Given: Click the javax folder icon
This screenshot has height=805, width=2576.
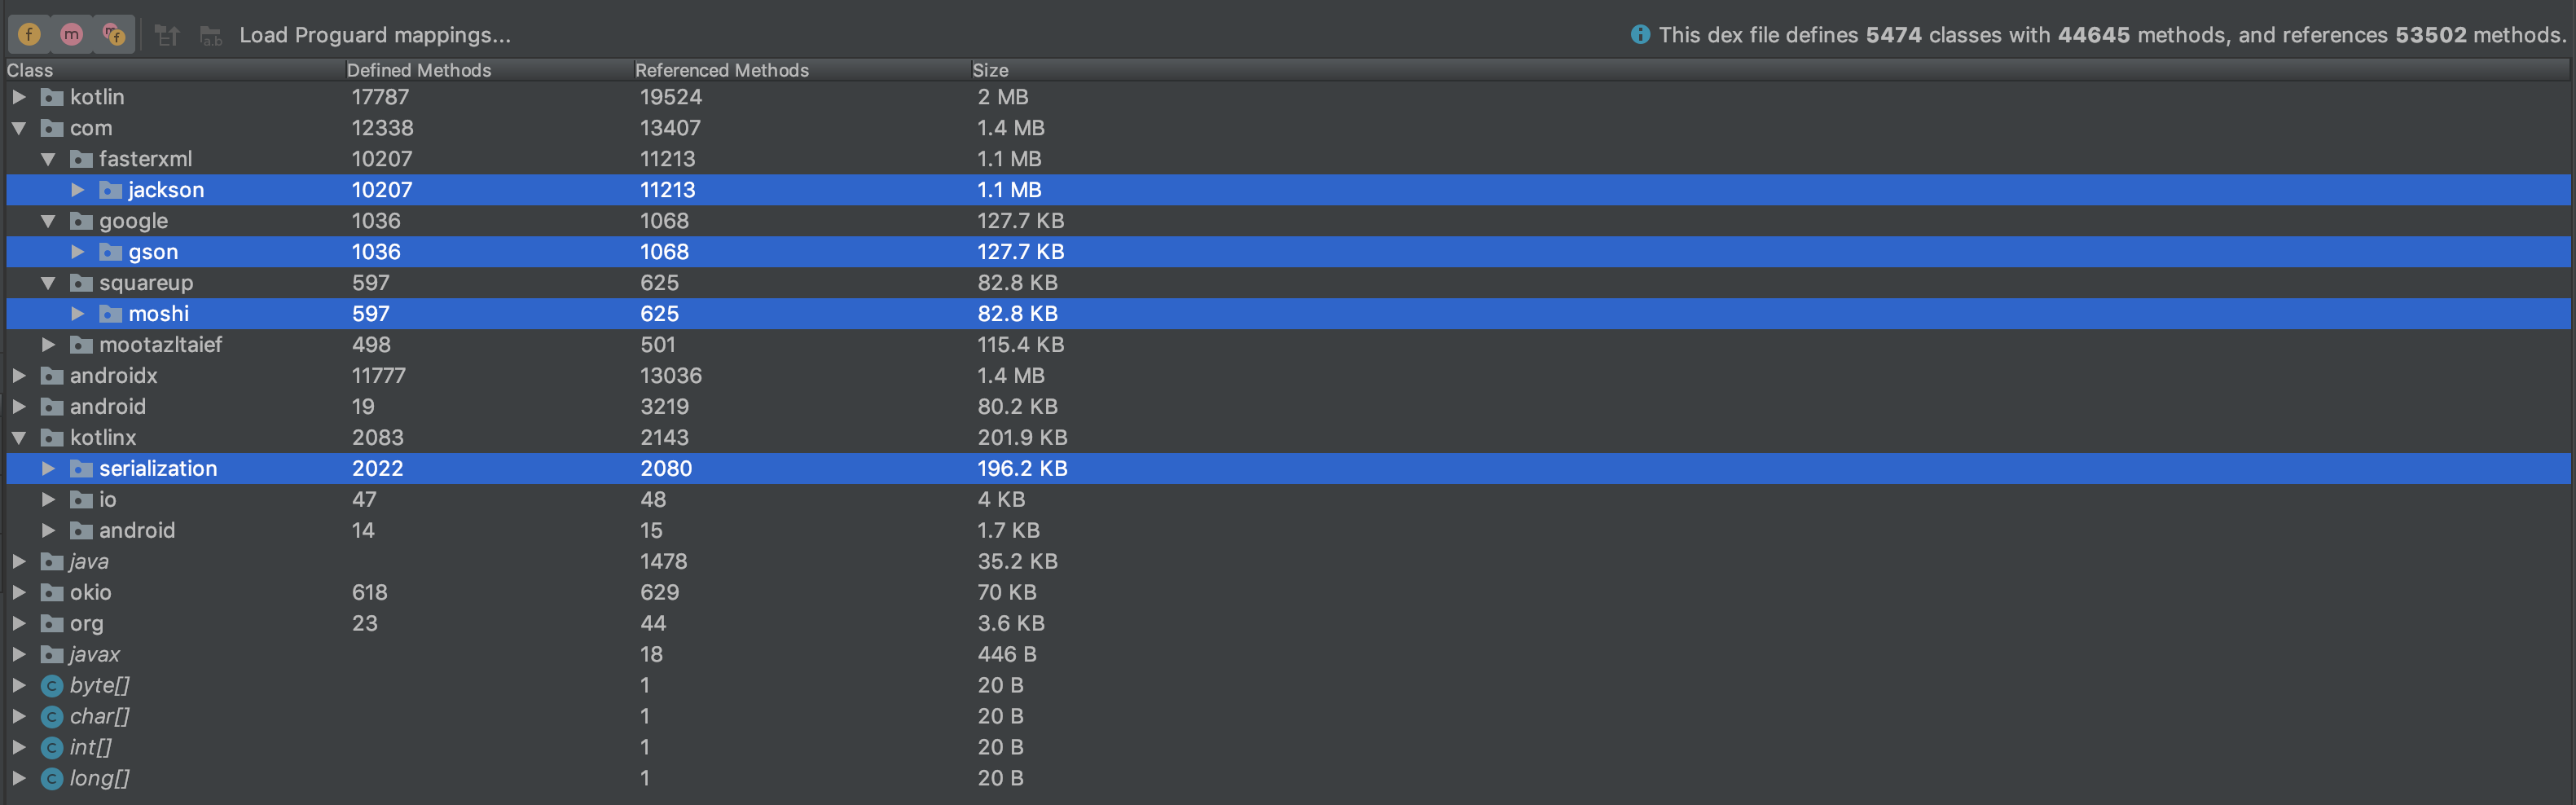Looking at the screenshot, I should [x=52, y=655].
